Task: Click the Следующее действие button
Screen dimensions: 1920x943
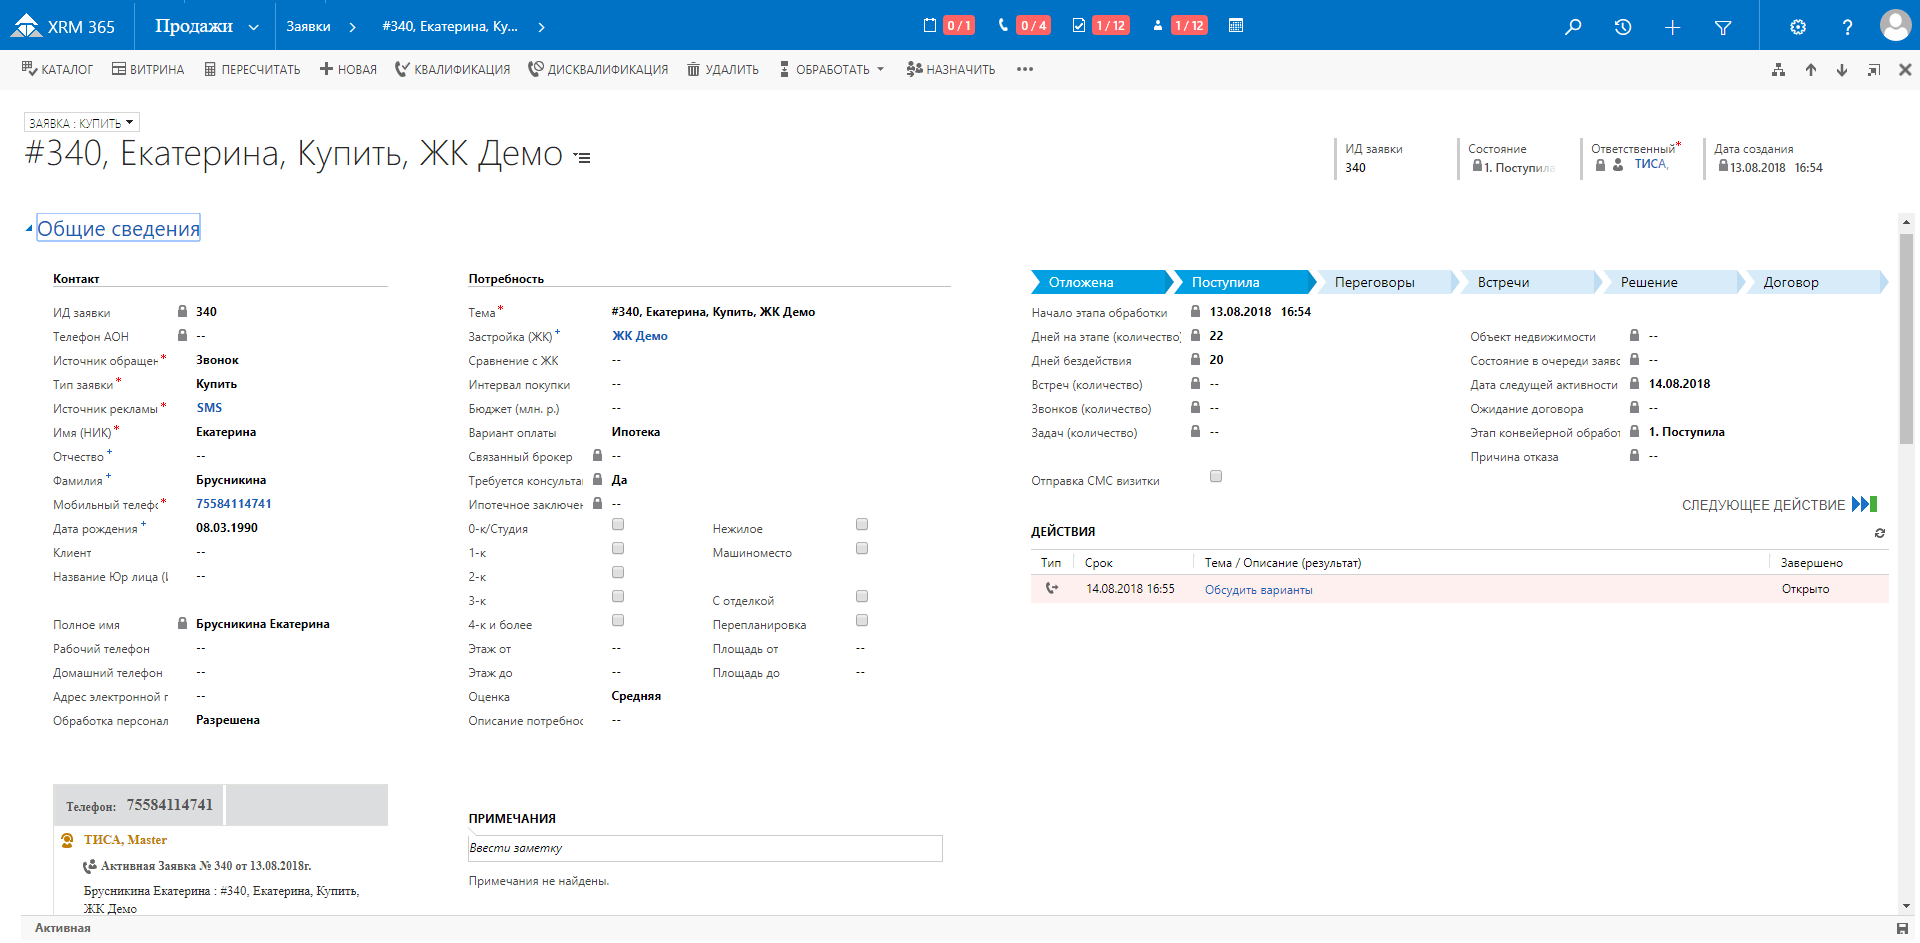Action: pos(1779,505)
